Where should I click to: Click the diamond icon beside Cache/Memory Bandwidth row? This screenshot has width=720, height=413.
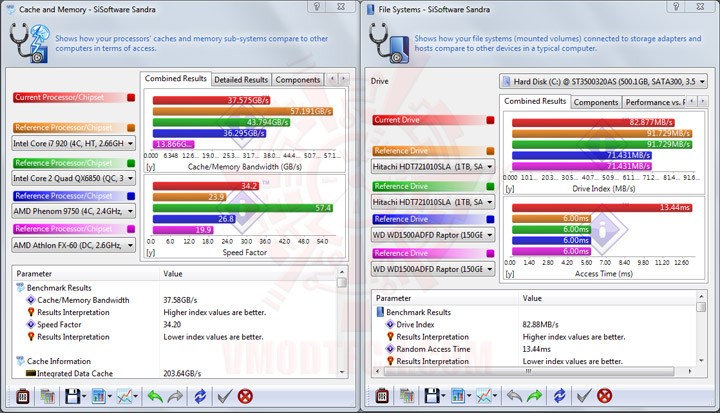31,300
